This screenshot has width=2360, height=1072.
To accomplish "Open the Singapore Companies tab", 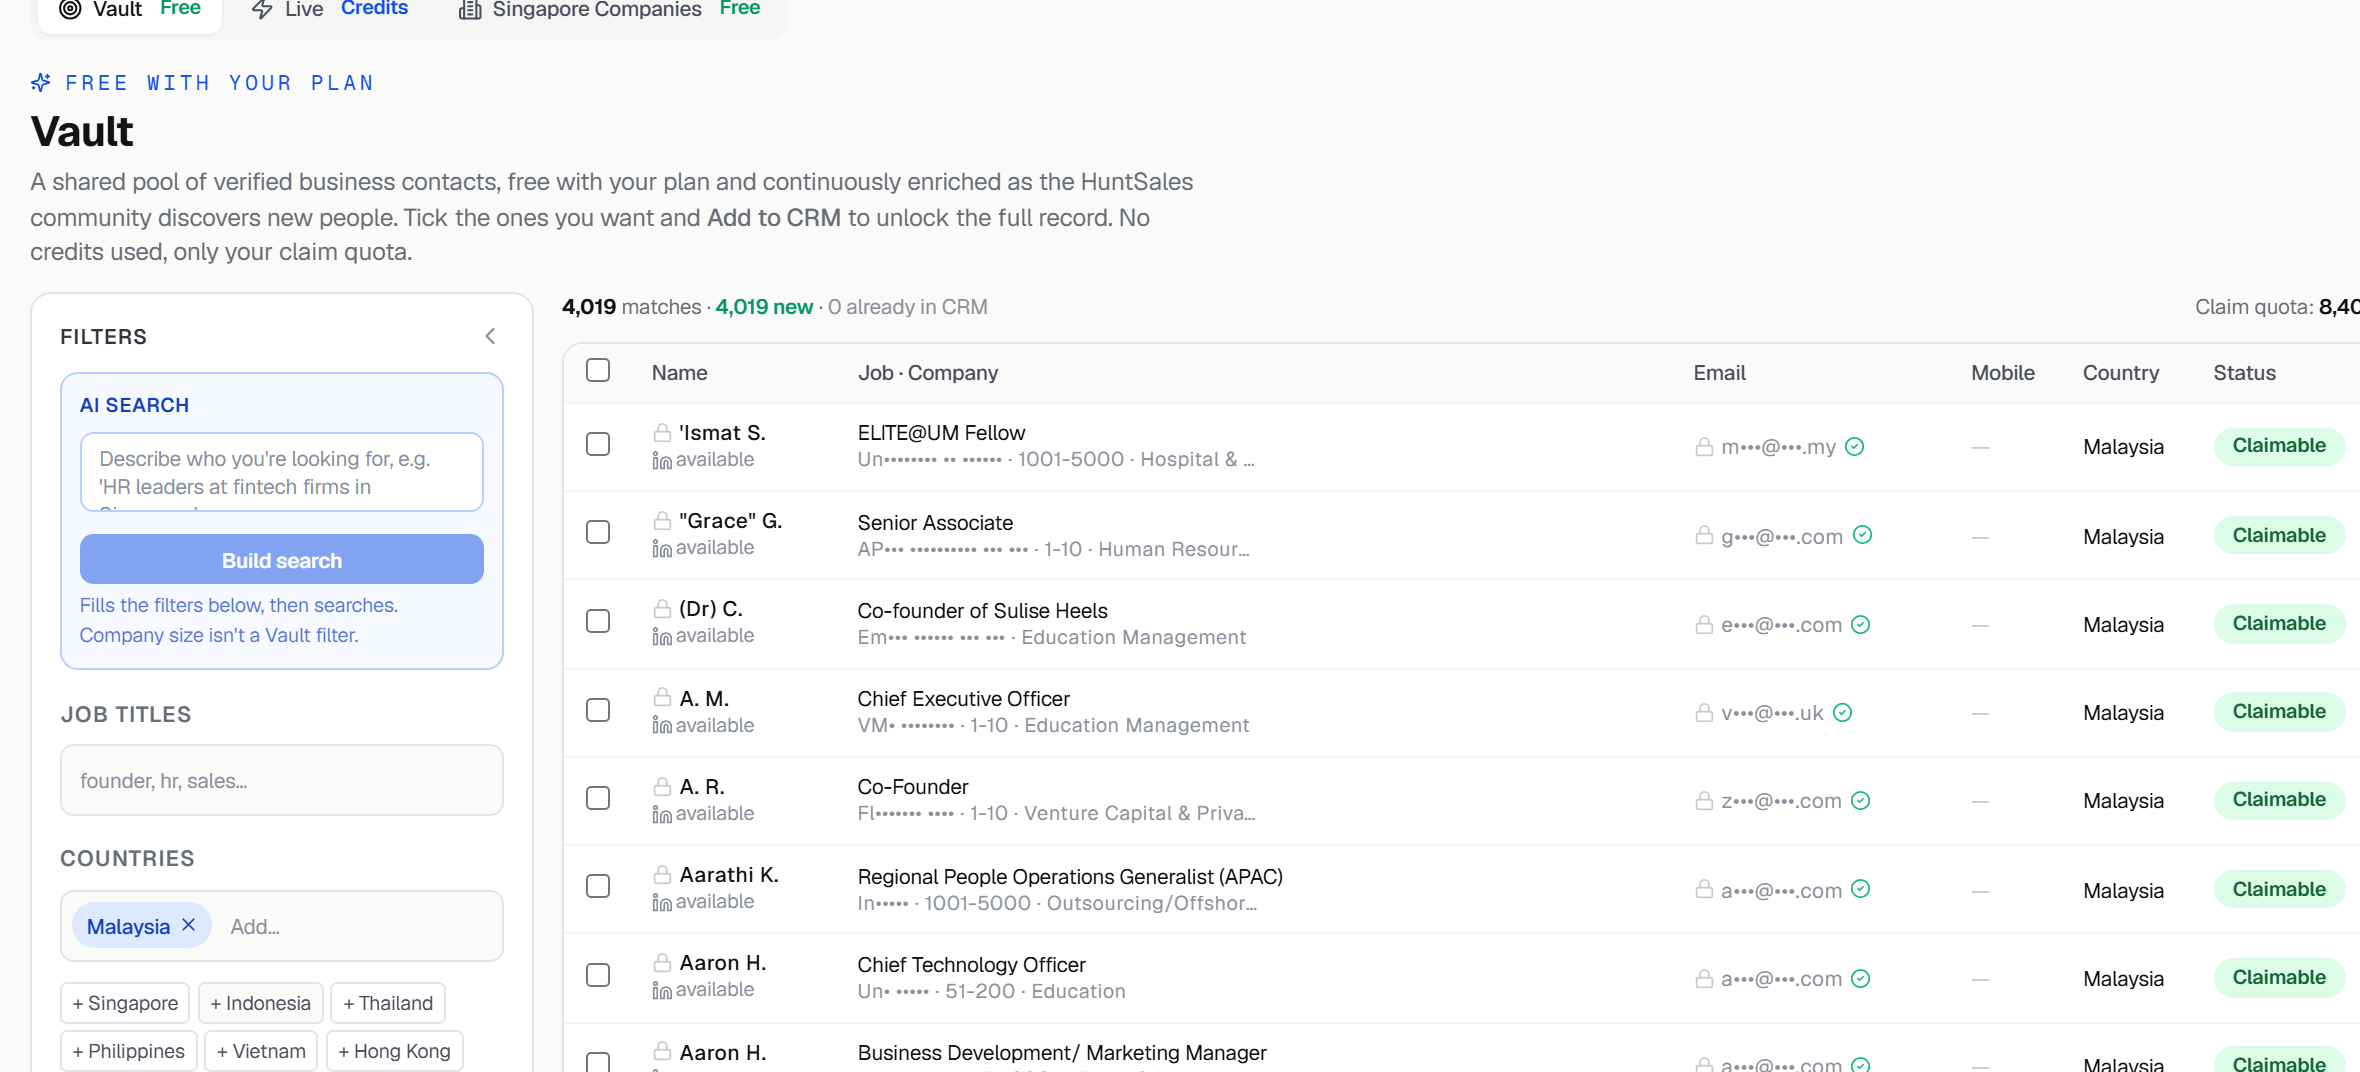I will 609,10.
